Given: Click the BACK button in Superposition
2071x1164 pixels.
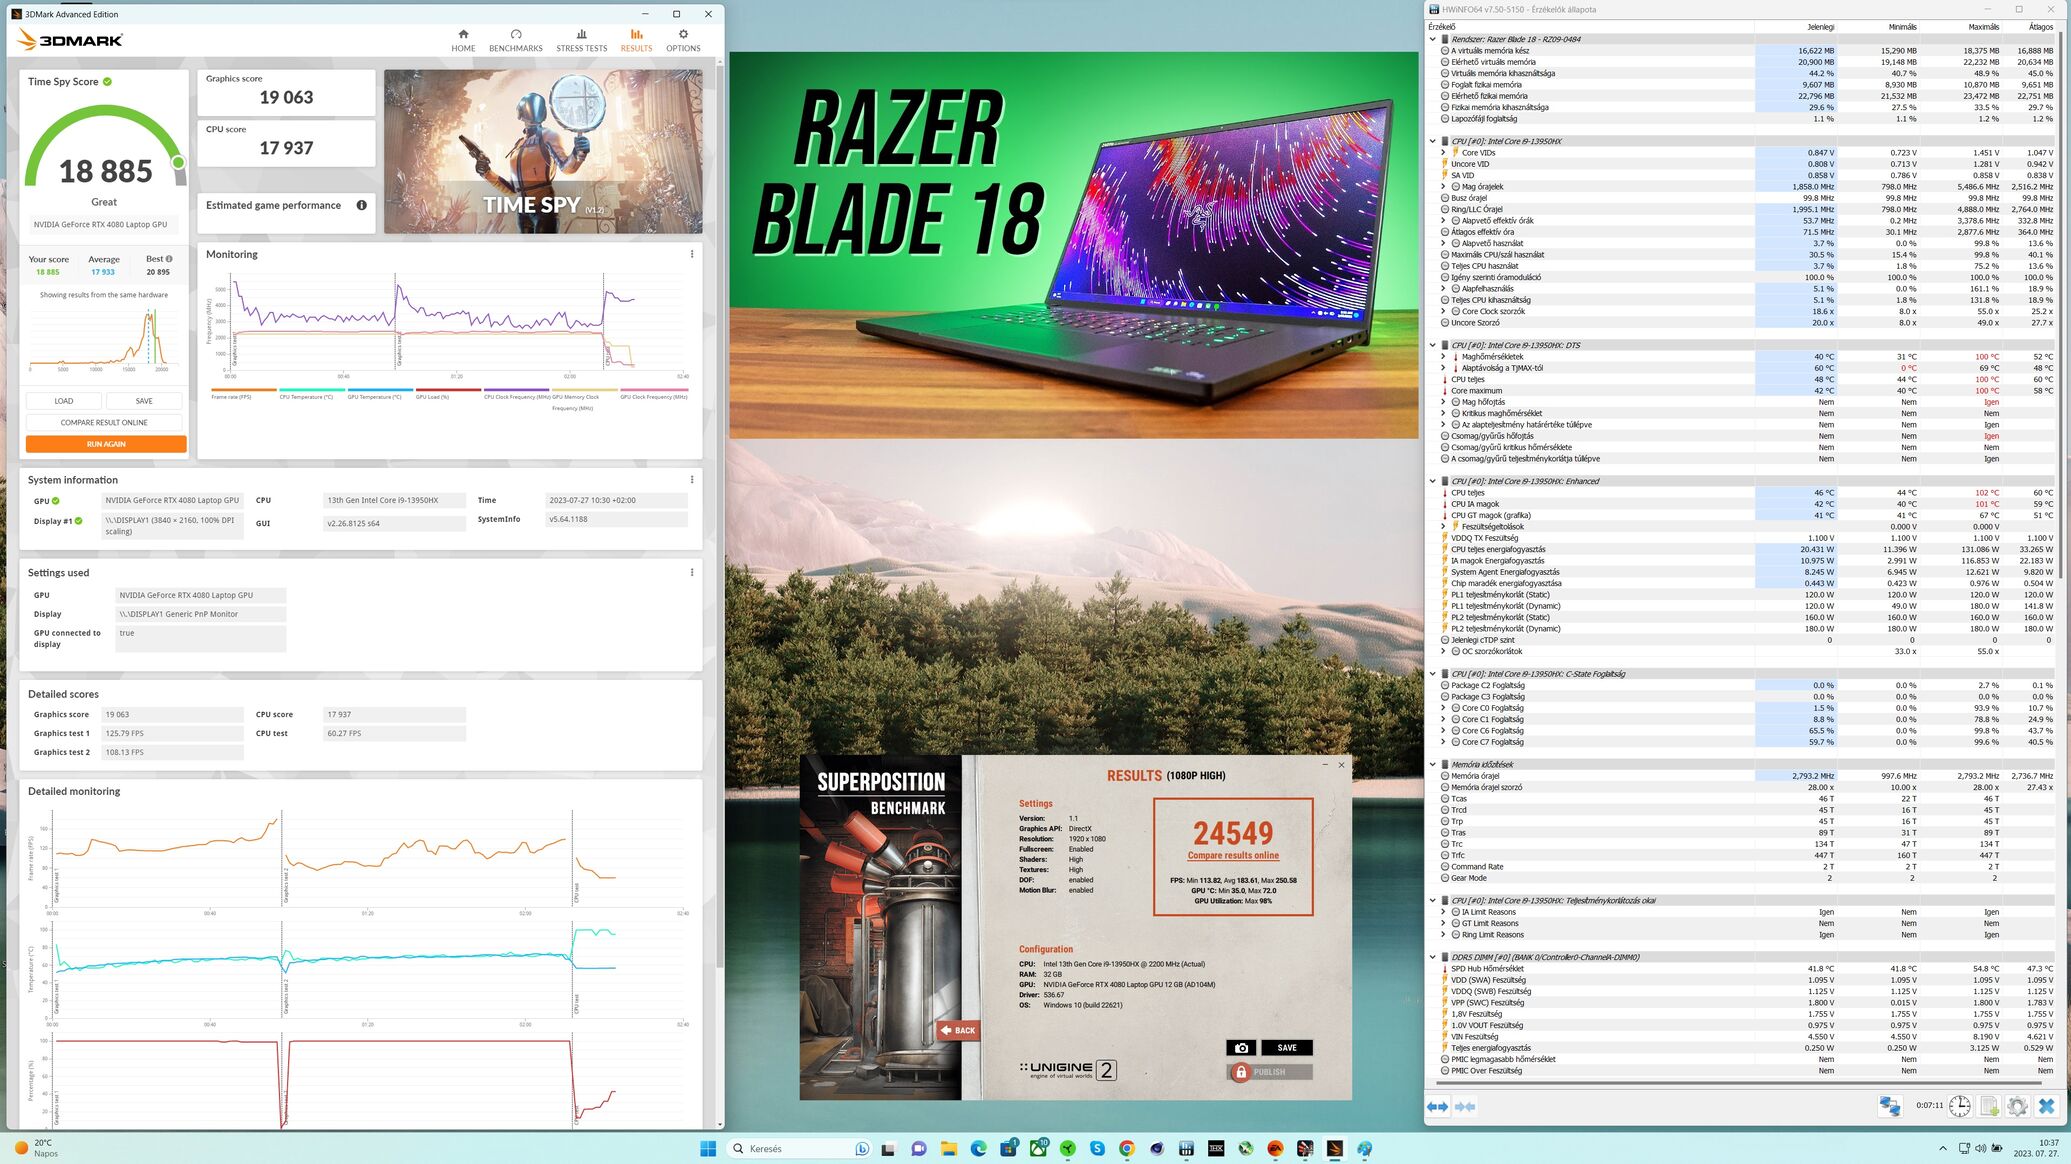Looking at the screenshot, I should click(x=957, y=1030).
